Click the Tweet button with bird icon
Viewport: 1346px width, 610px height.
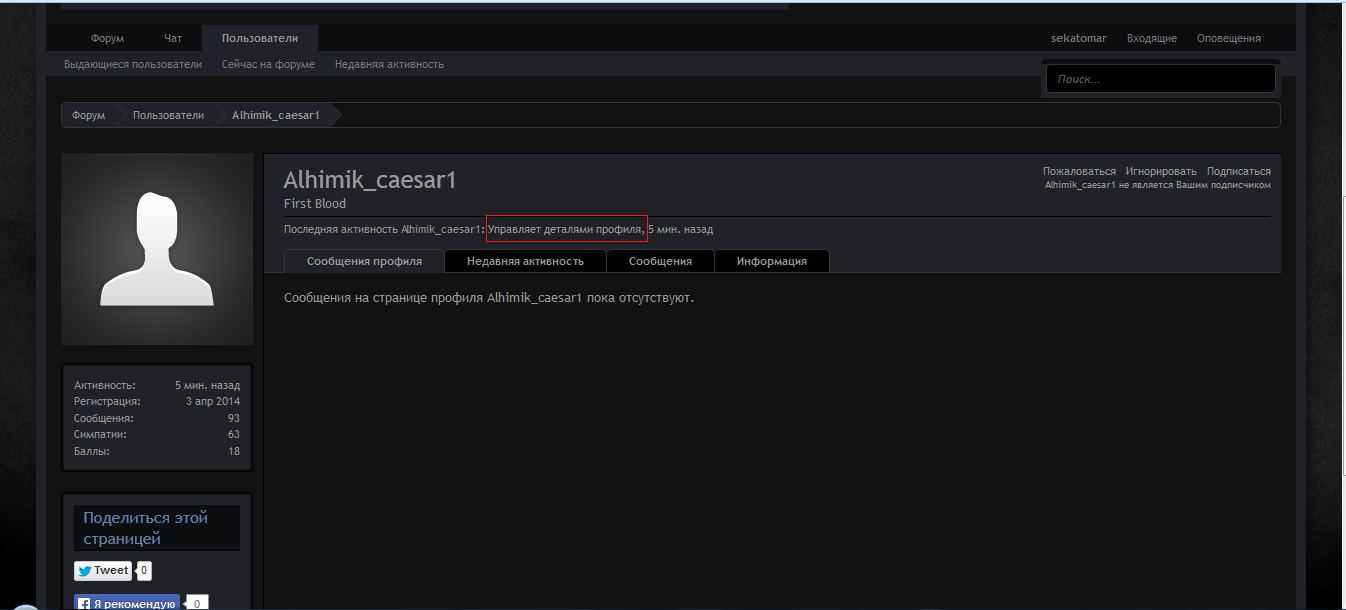tap(103, 571)
